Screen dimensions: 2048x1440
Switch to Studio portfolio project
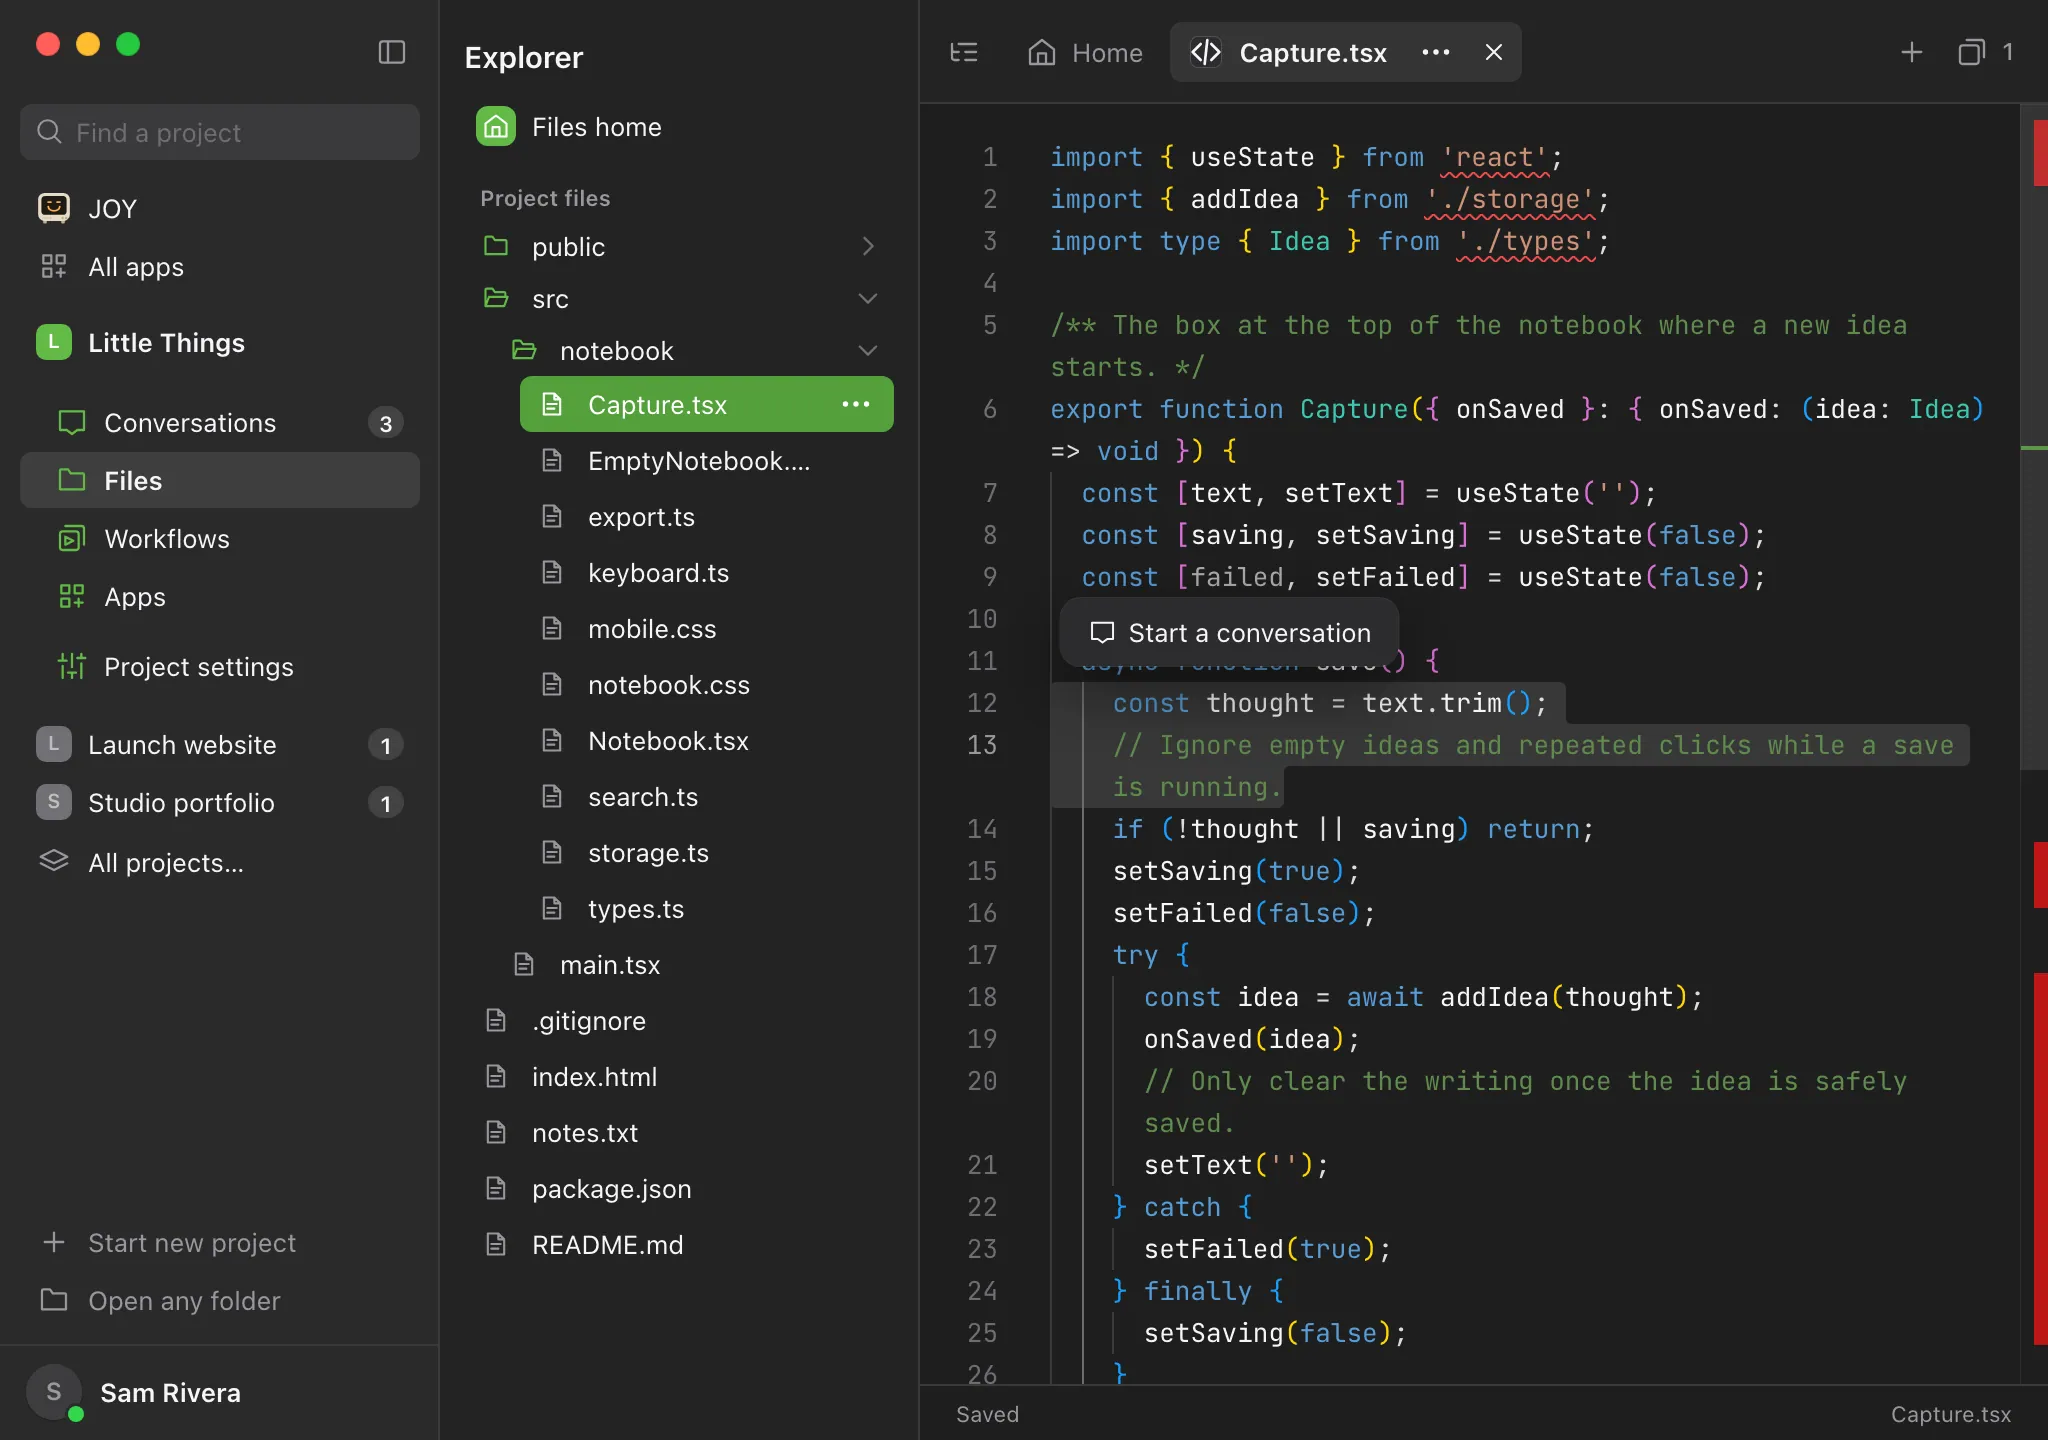tap(220, 802)
